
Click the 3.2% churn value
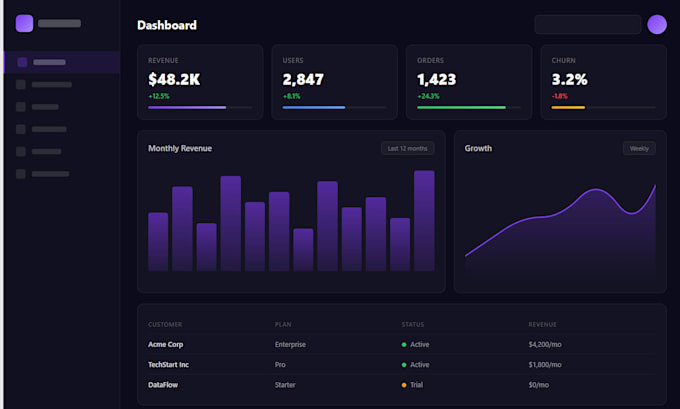coord(569,79)
